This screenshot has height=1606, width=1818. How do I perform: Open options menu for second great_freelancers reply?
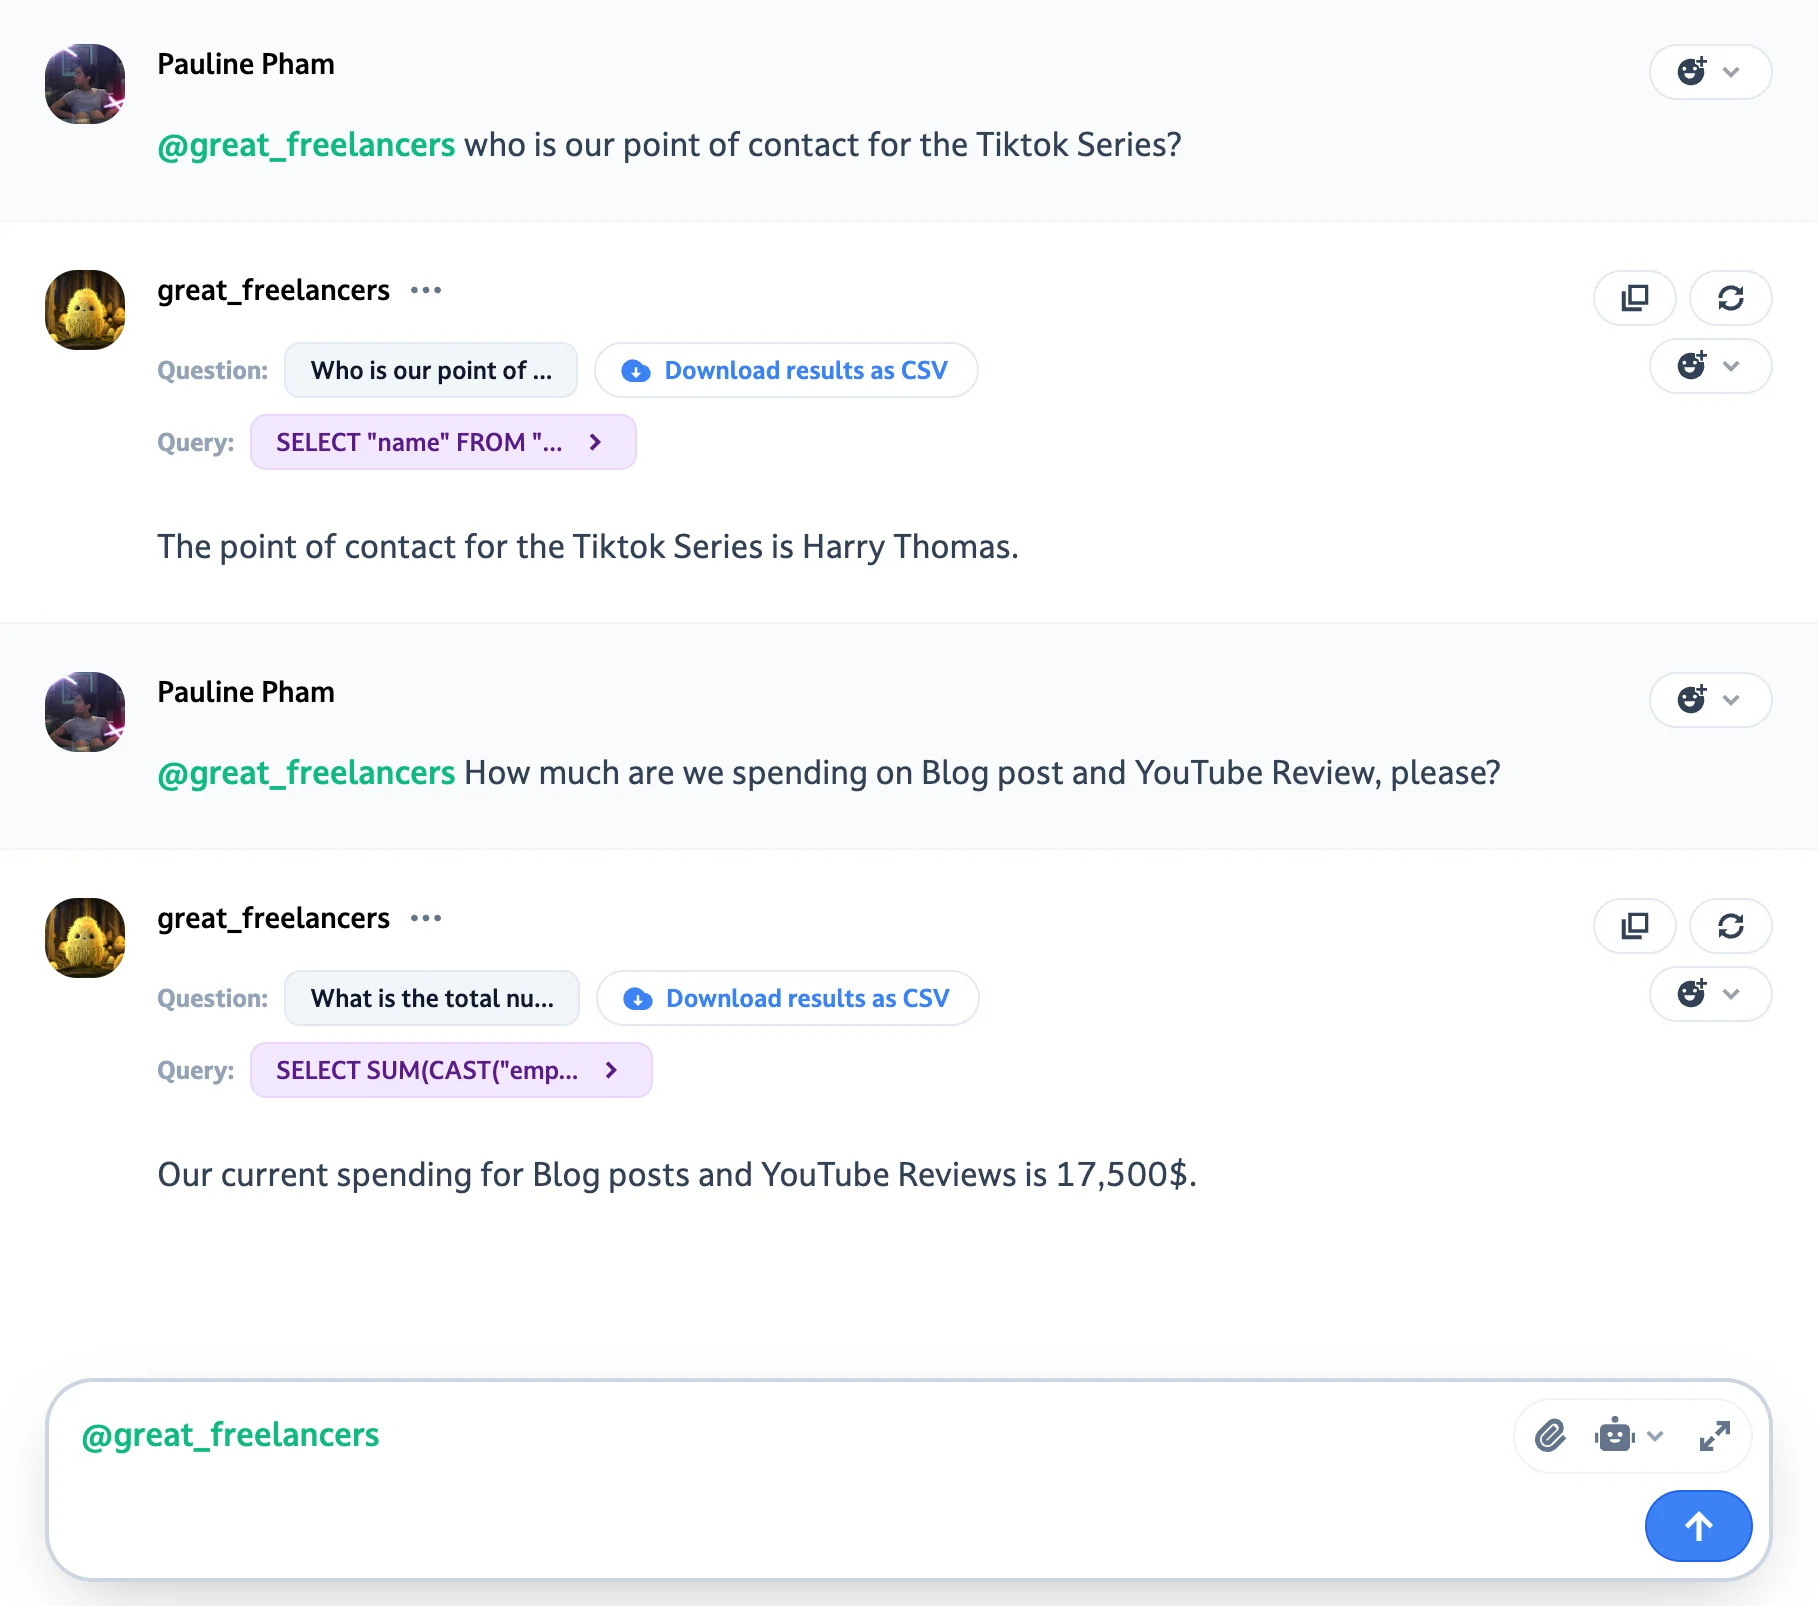click(x=426, y=918)
